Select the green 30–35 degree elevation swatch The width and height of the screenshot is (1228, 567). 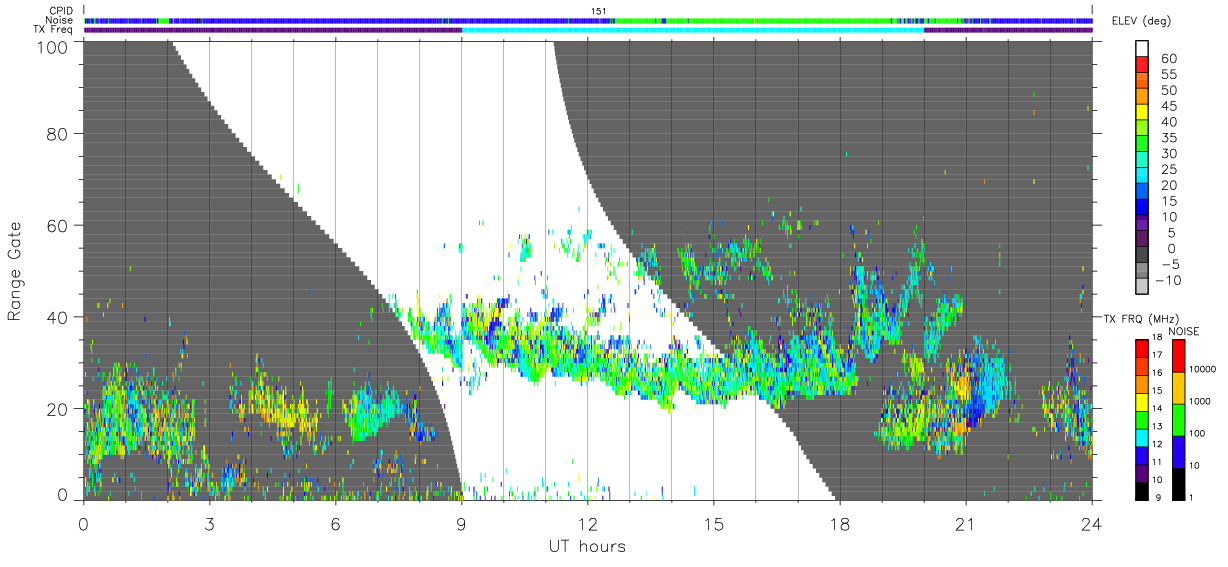coord(1142,145)
